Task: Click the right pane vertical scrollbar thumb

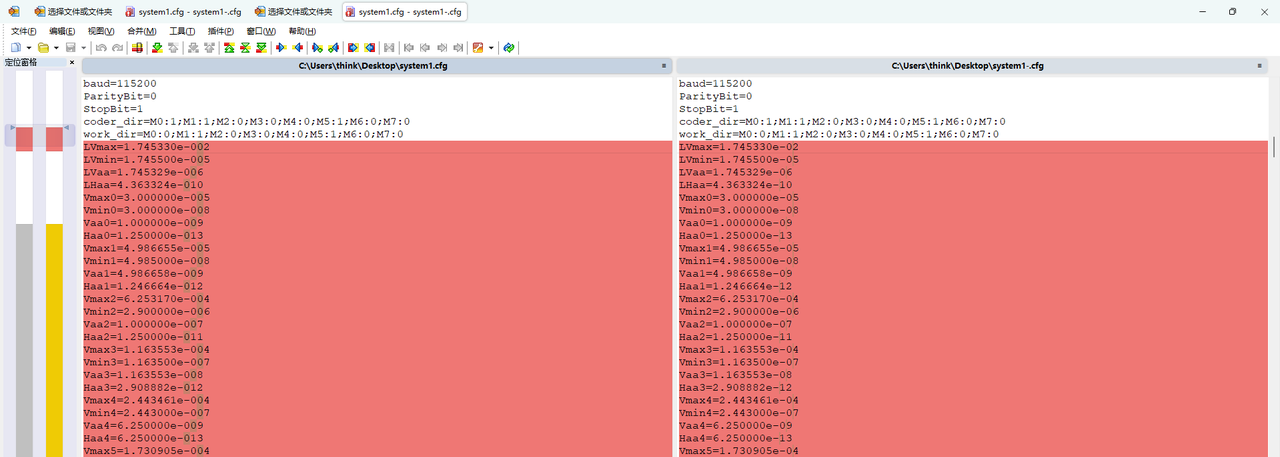Action: 1274,147
